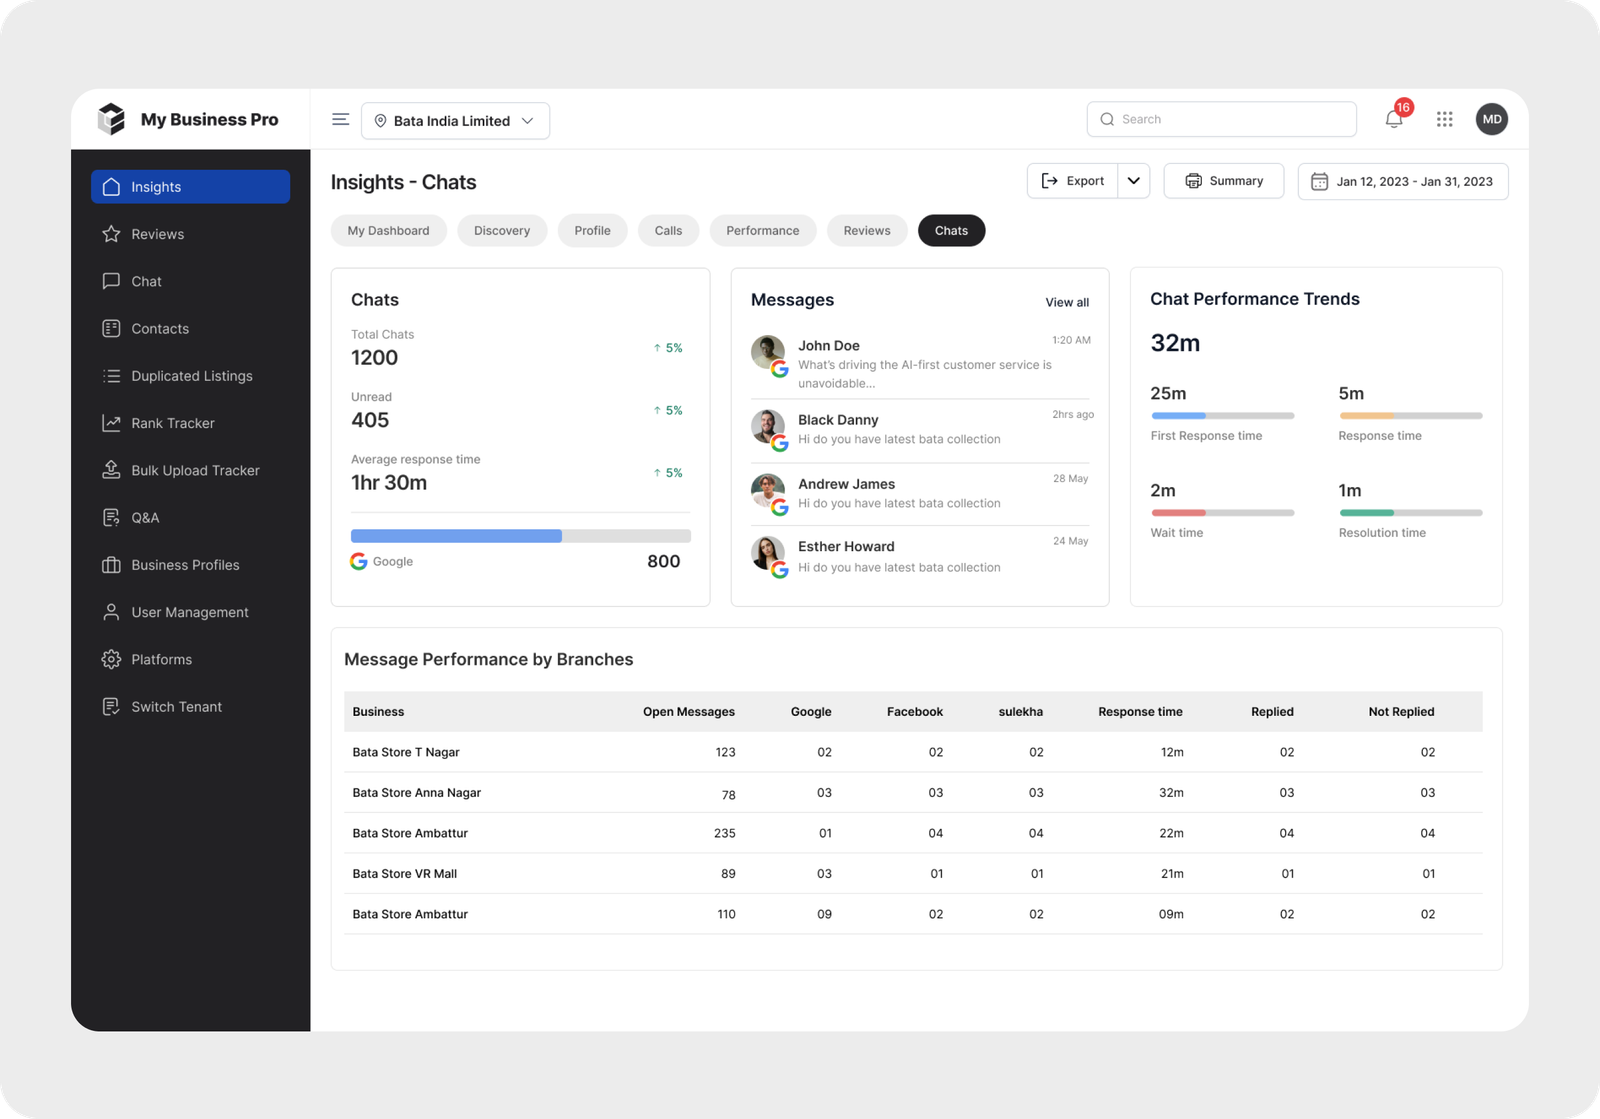The image size is (1600, 1119).
Task: Select the My Dashboard tab
Action: (388, 231)
